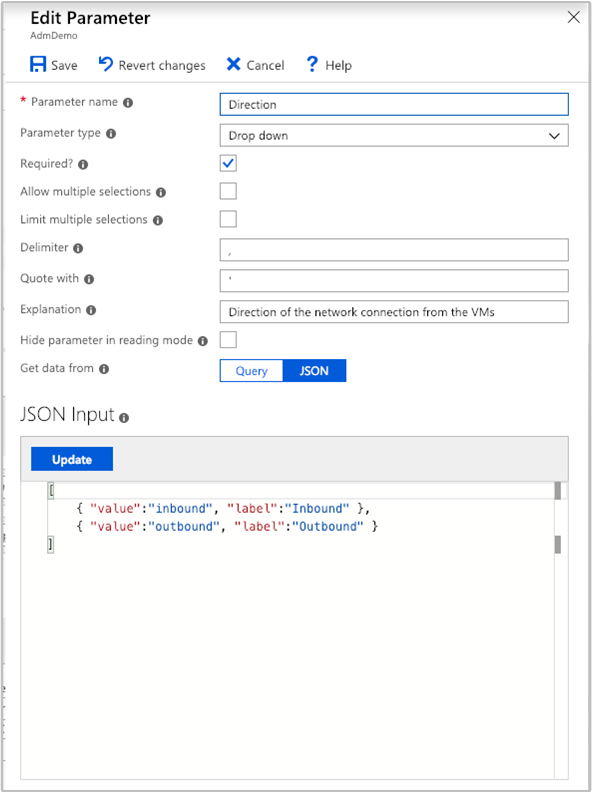The height and width of the screenshot is (793, 592).
Task: Enable Allow multiple selections checkbox
Action: tap(228, 191)
